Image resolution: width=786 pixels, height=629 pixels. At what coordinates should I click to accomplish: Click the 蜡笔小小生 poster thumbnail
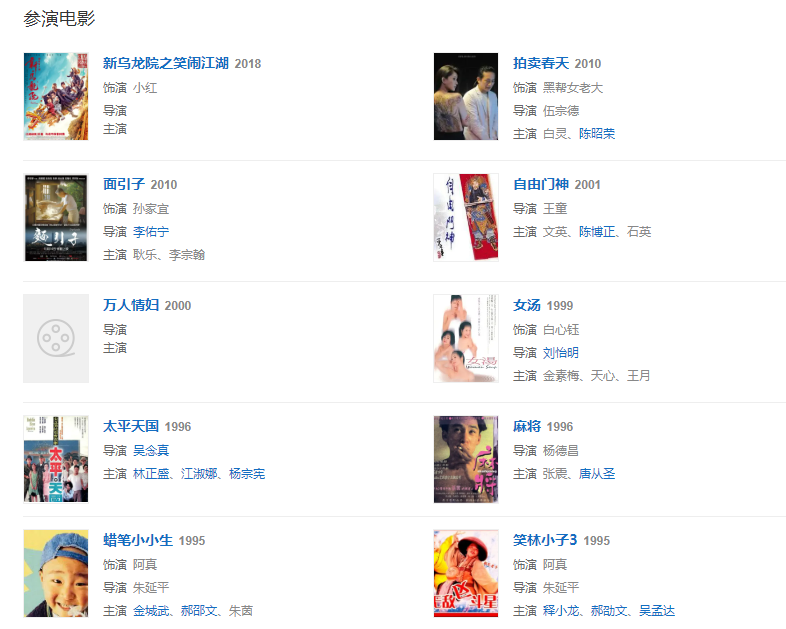click(56, 573)
